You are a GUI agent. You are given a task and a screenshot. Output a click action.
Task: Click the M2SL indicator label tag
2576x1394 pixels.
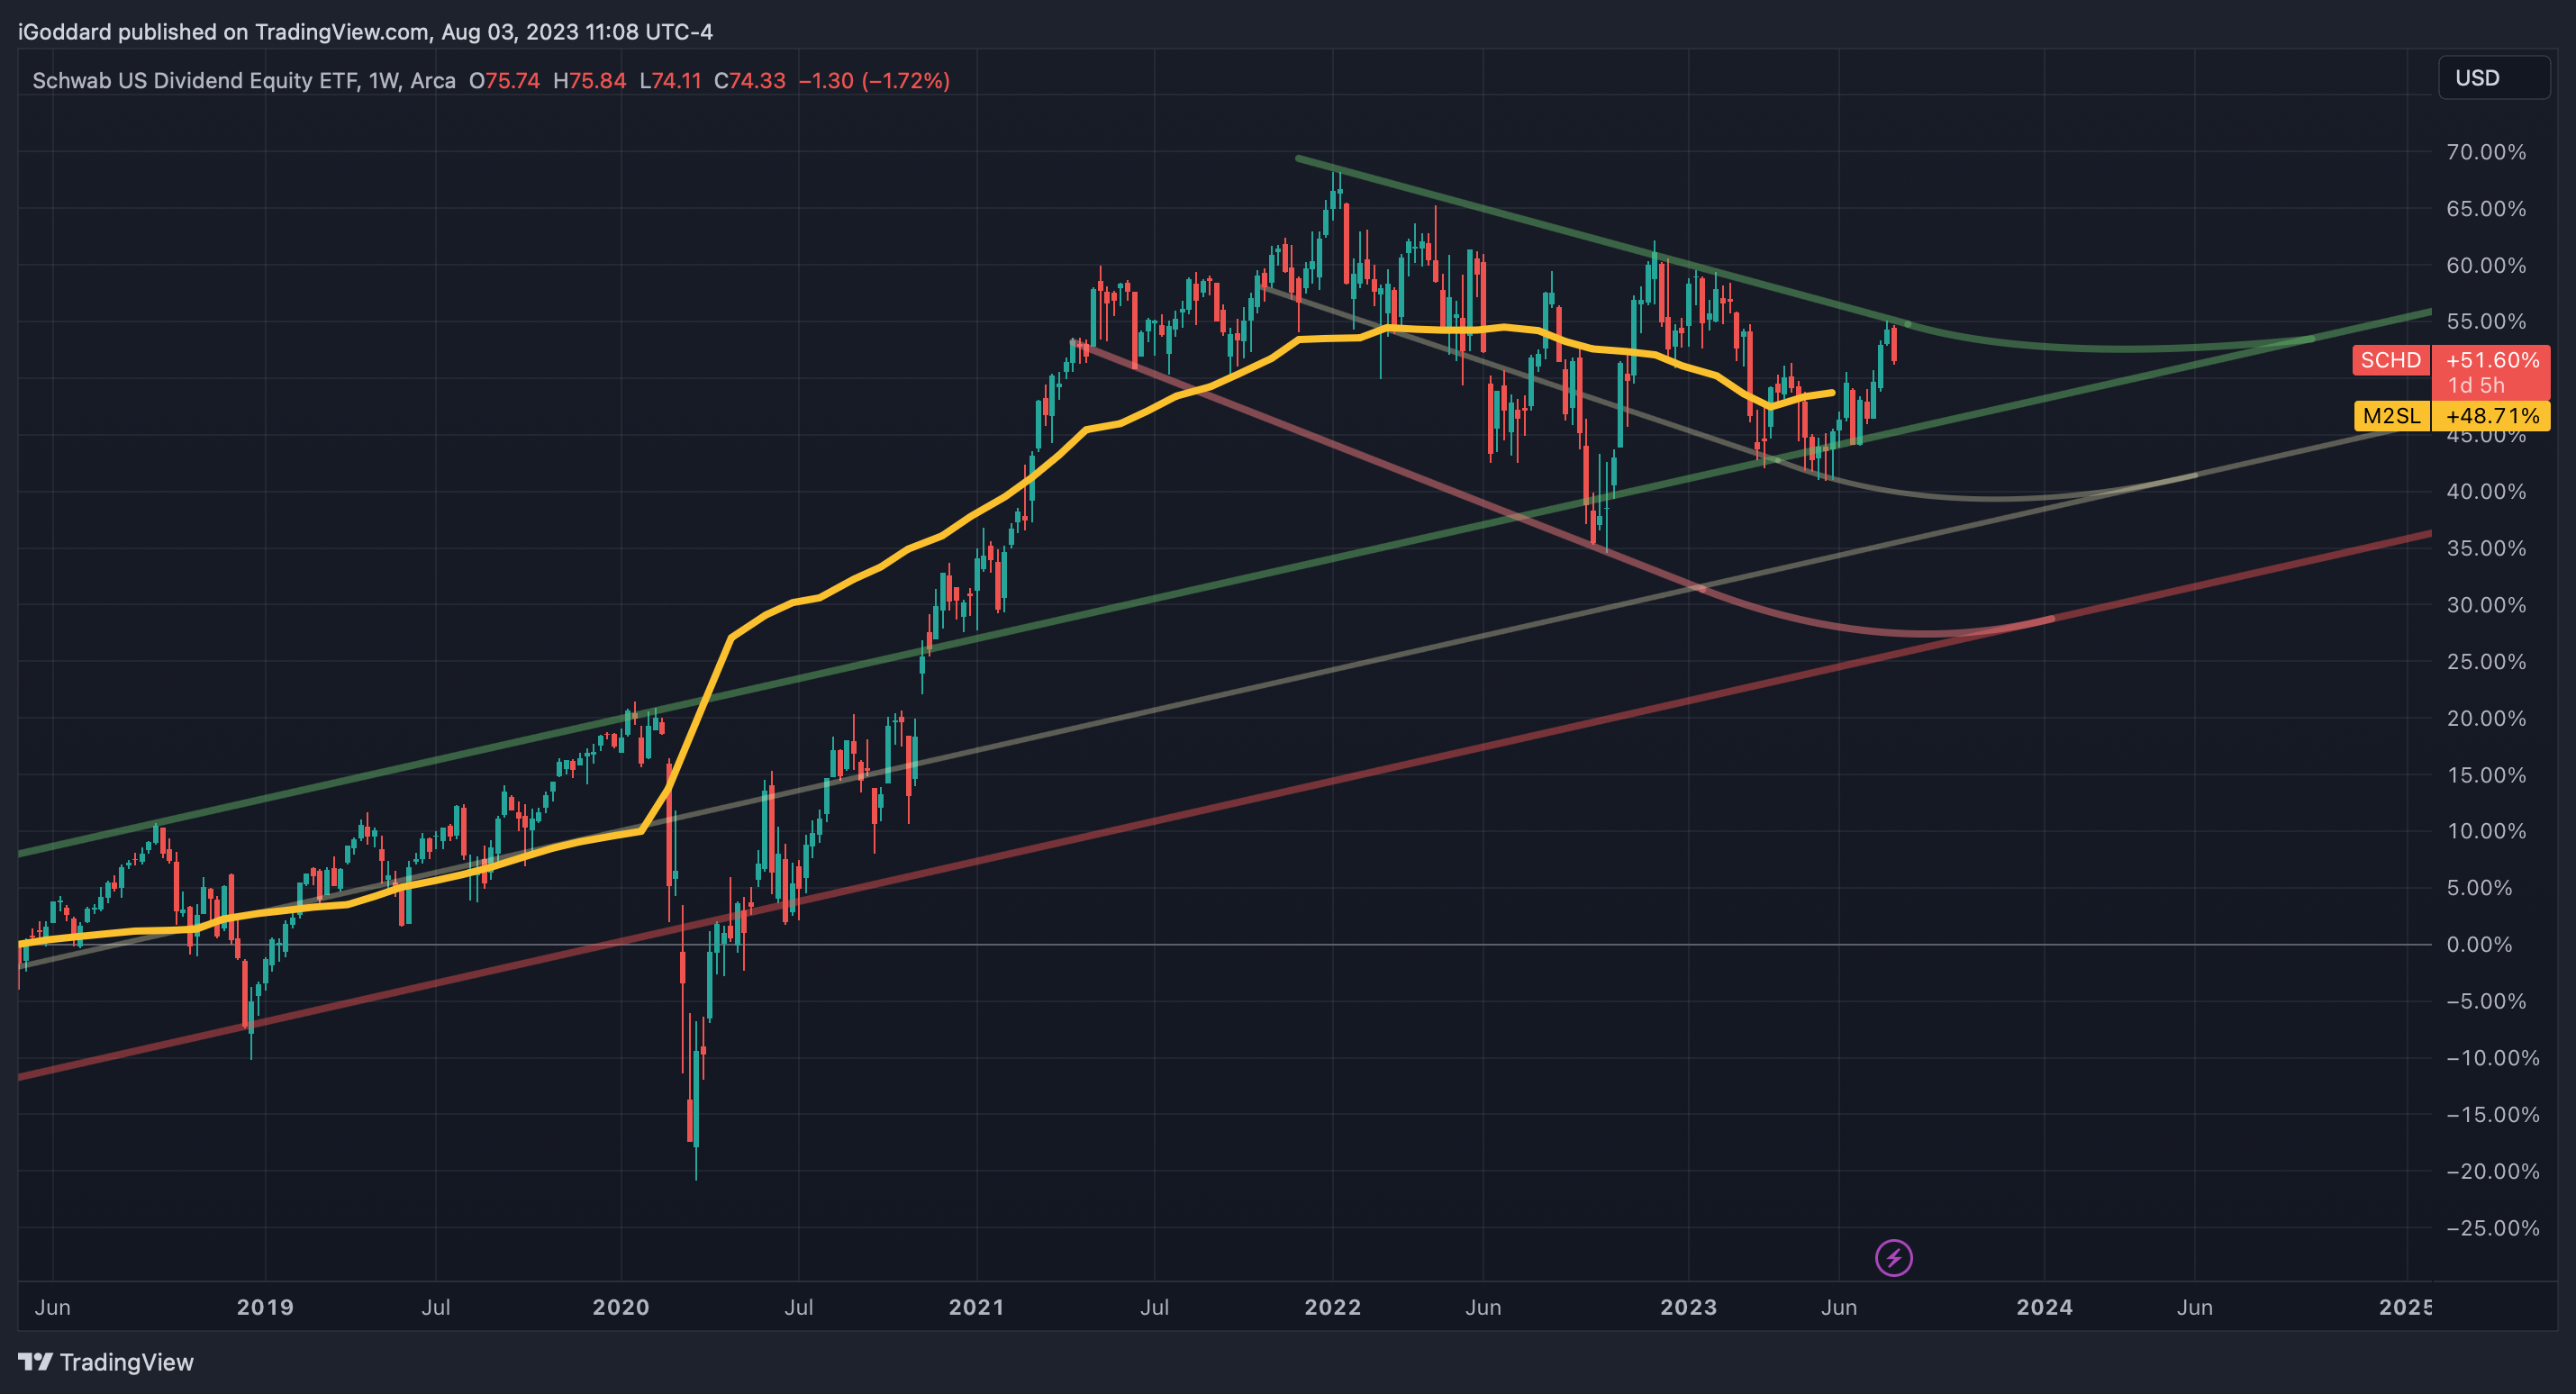click(x=2391, y=416)
